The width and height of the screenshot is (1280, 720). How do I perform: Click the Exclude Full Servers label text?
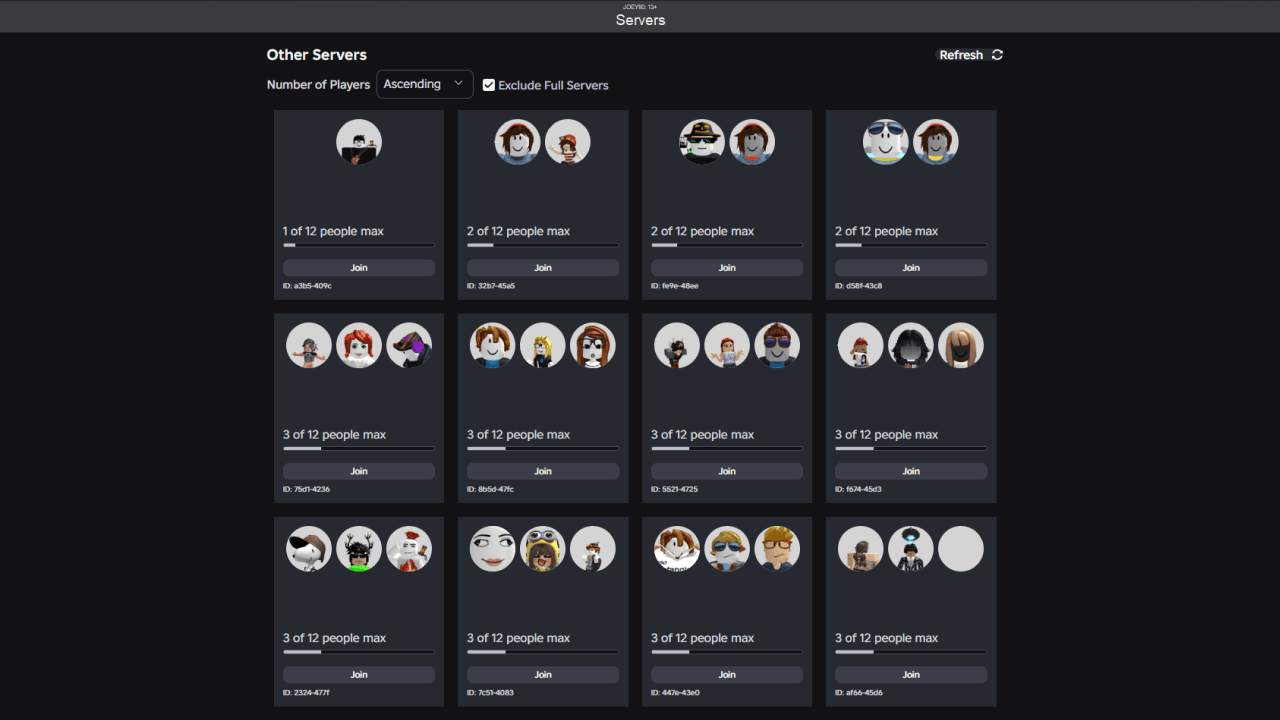(553, 85)
